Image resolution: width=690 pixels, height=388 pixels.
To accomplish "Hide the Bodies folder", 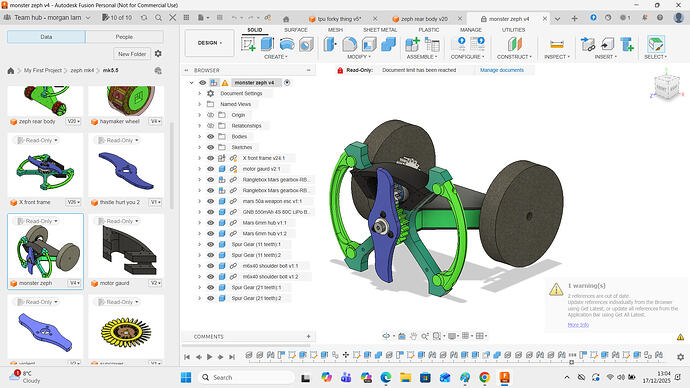I will coord(211,136).
